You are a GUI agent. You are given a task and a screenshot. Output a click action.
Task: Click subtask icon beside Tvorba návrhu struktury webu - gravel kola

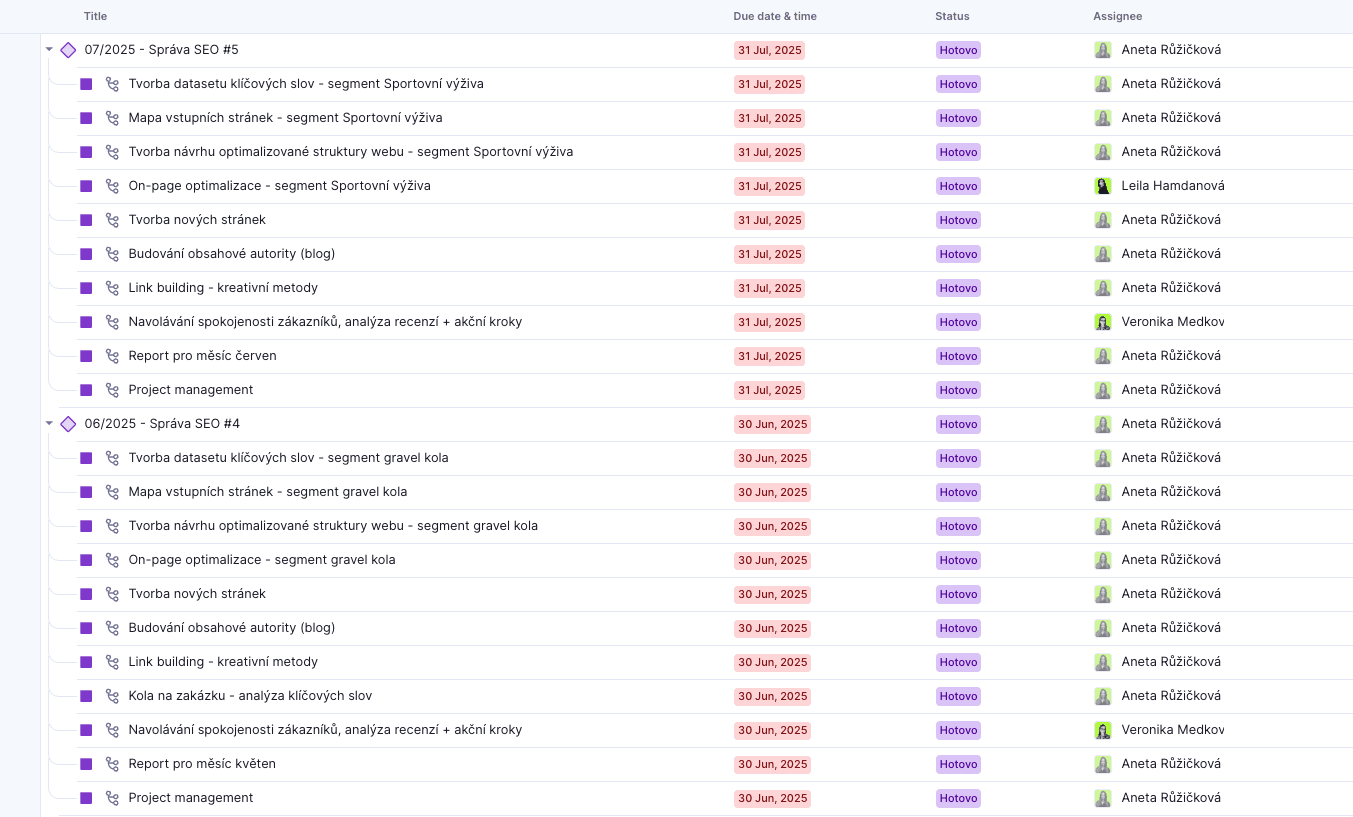pos(113,526)
